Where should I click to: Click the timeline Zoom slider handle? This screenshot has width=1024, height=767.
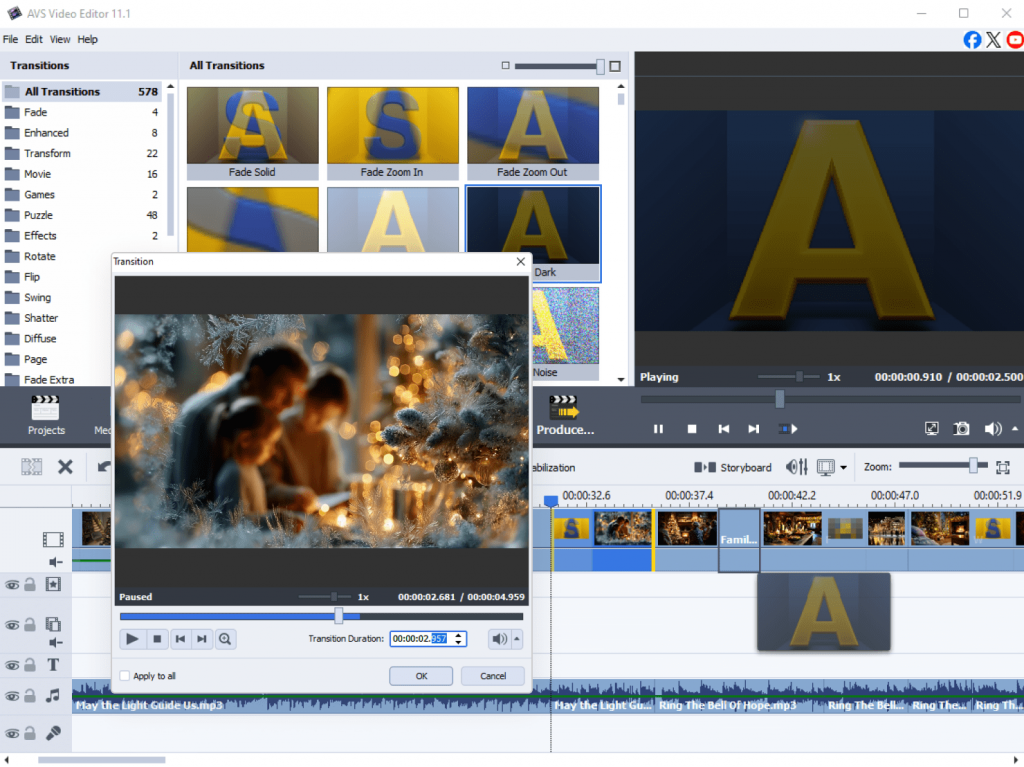pos(972,466)
